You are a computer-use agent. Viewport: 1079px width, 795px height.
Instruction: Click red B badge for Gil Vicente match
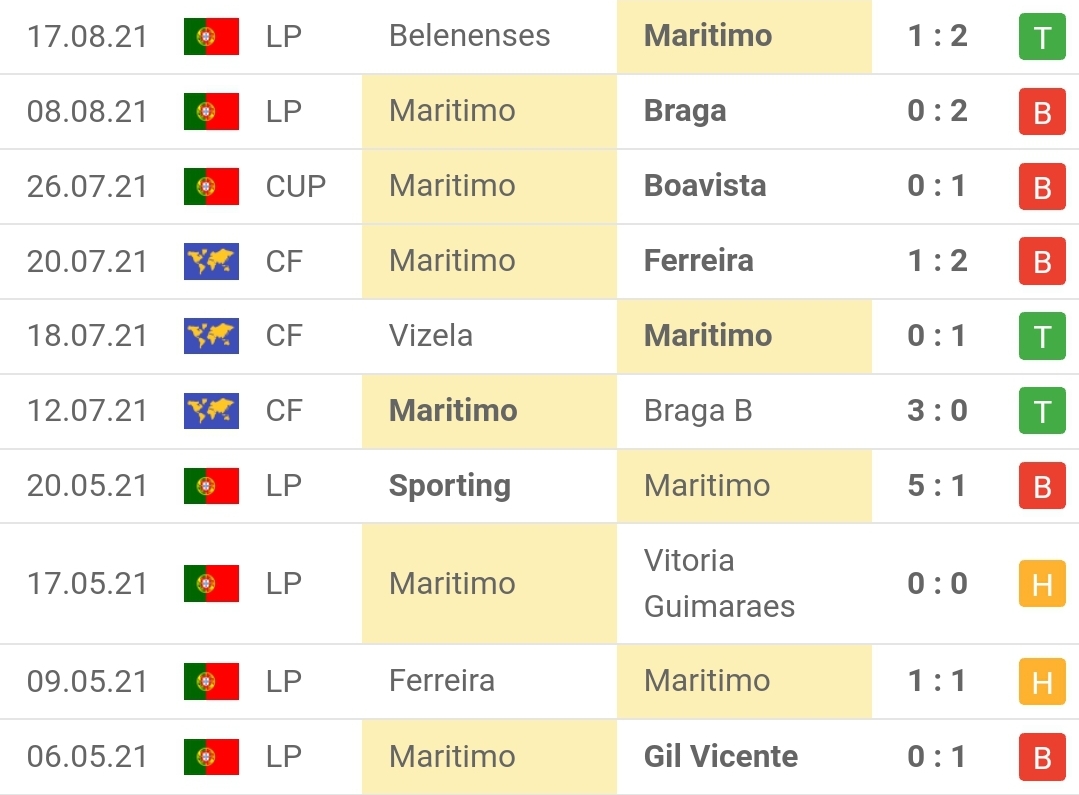pos(1042,757)
